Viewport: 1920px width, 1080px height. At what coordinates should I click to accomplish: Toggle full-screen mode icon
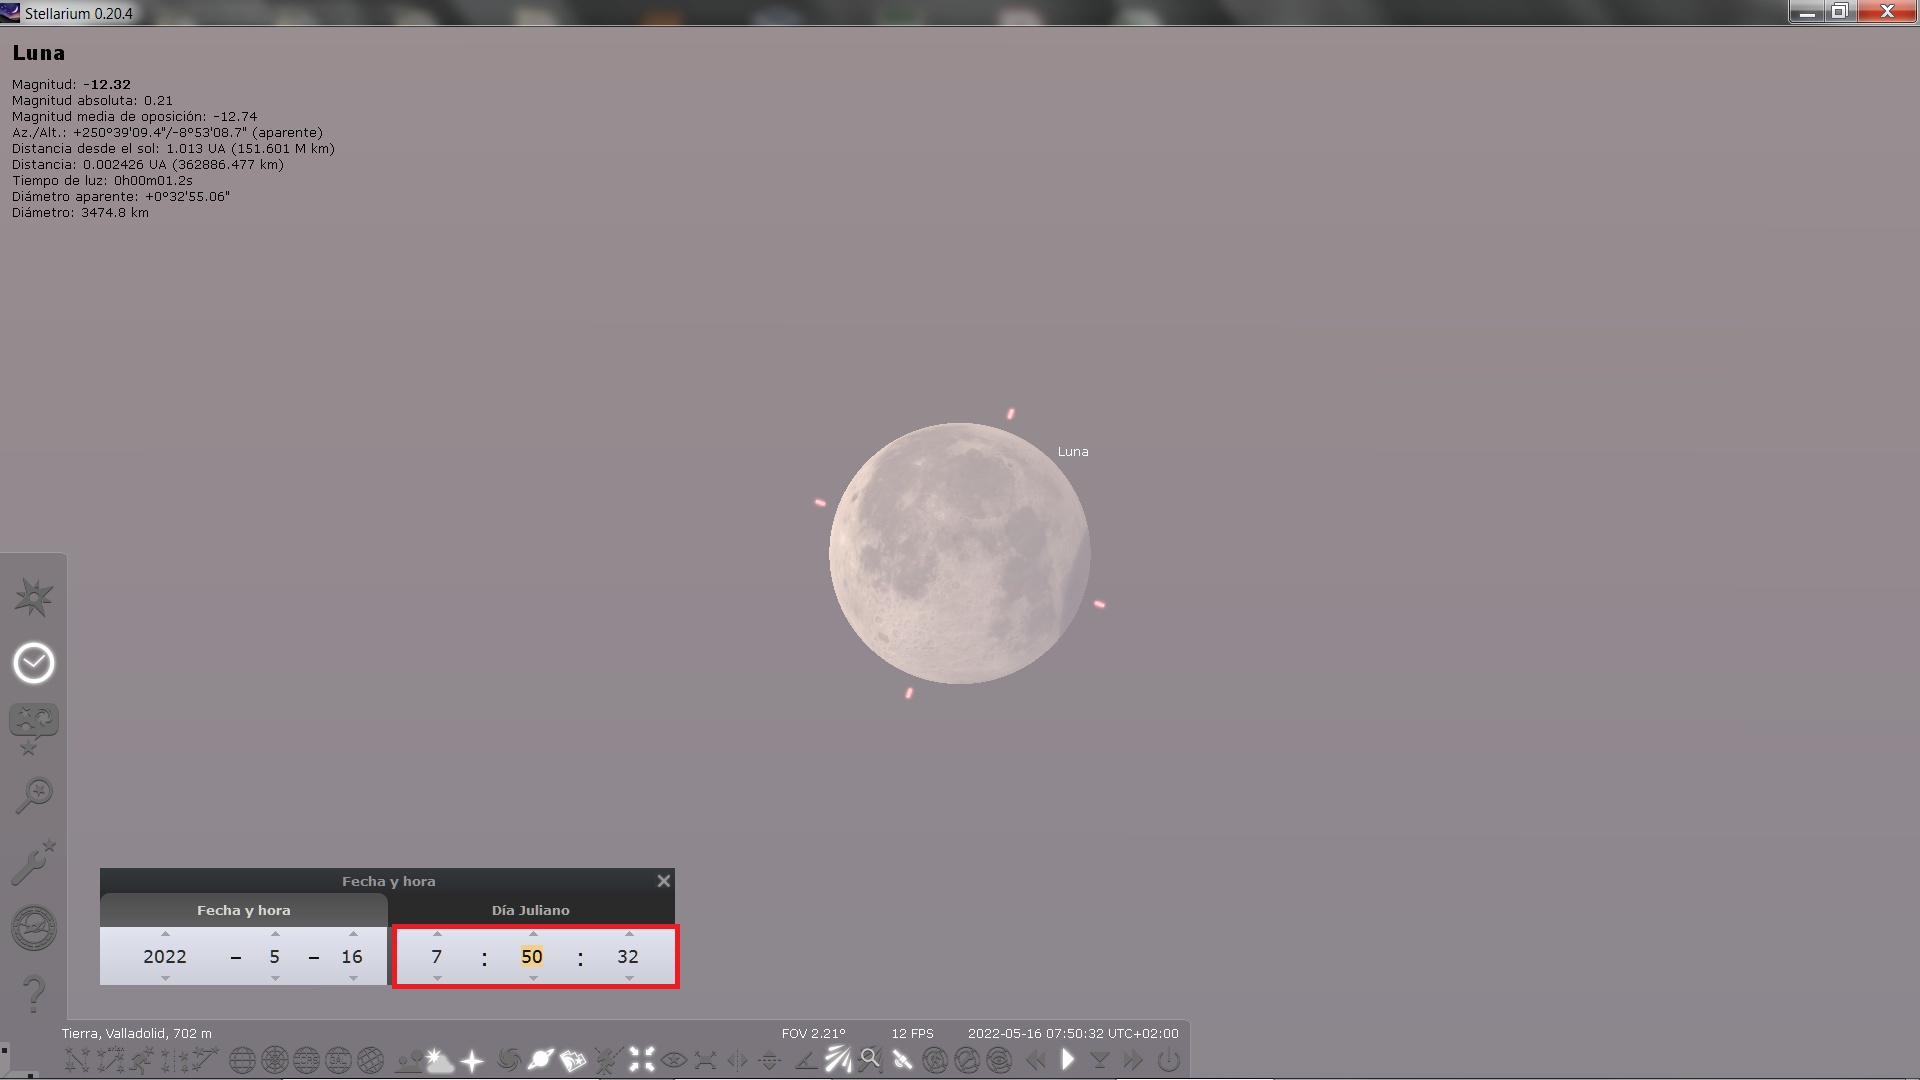(705, 1060)
